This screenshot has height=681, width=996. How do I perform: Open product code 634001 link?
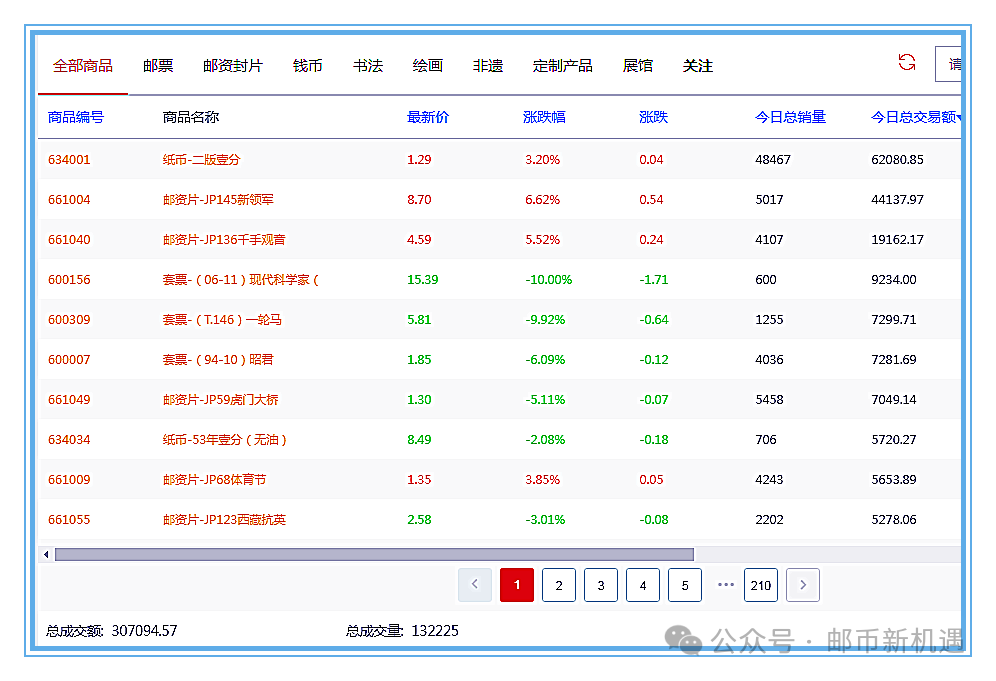pos(69,160)
